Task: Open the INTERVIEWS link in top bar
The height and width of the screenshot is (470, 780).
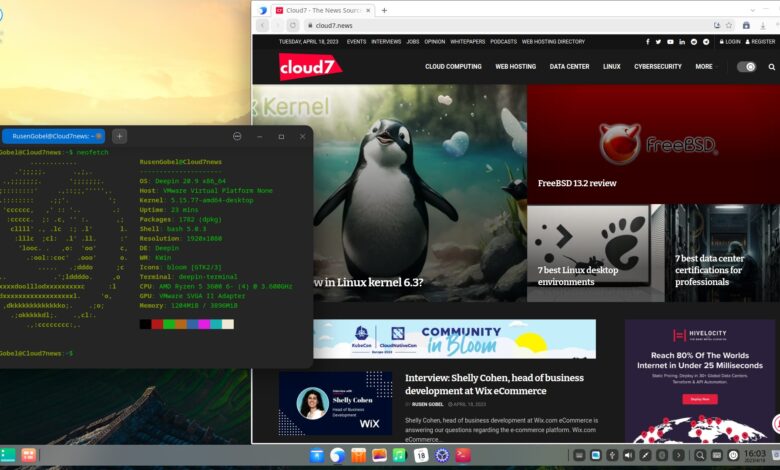Action: 386,42
